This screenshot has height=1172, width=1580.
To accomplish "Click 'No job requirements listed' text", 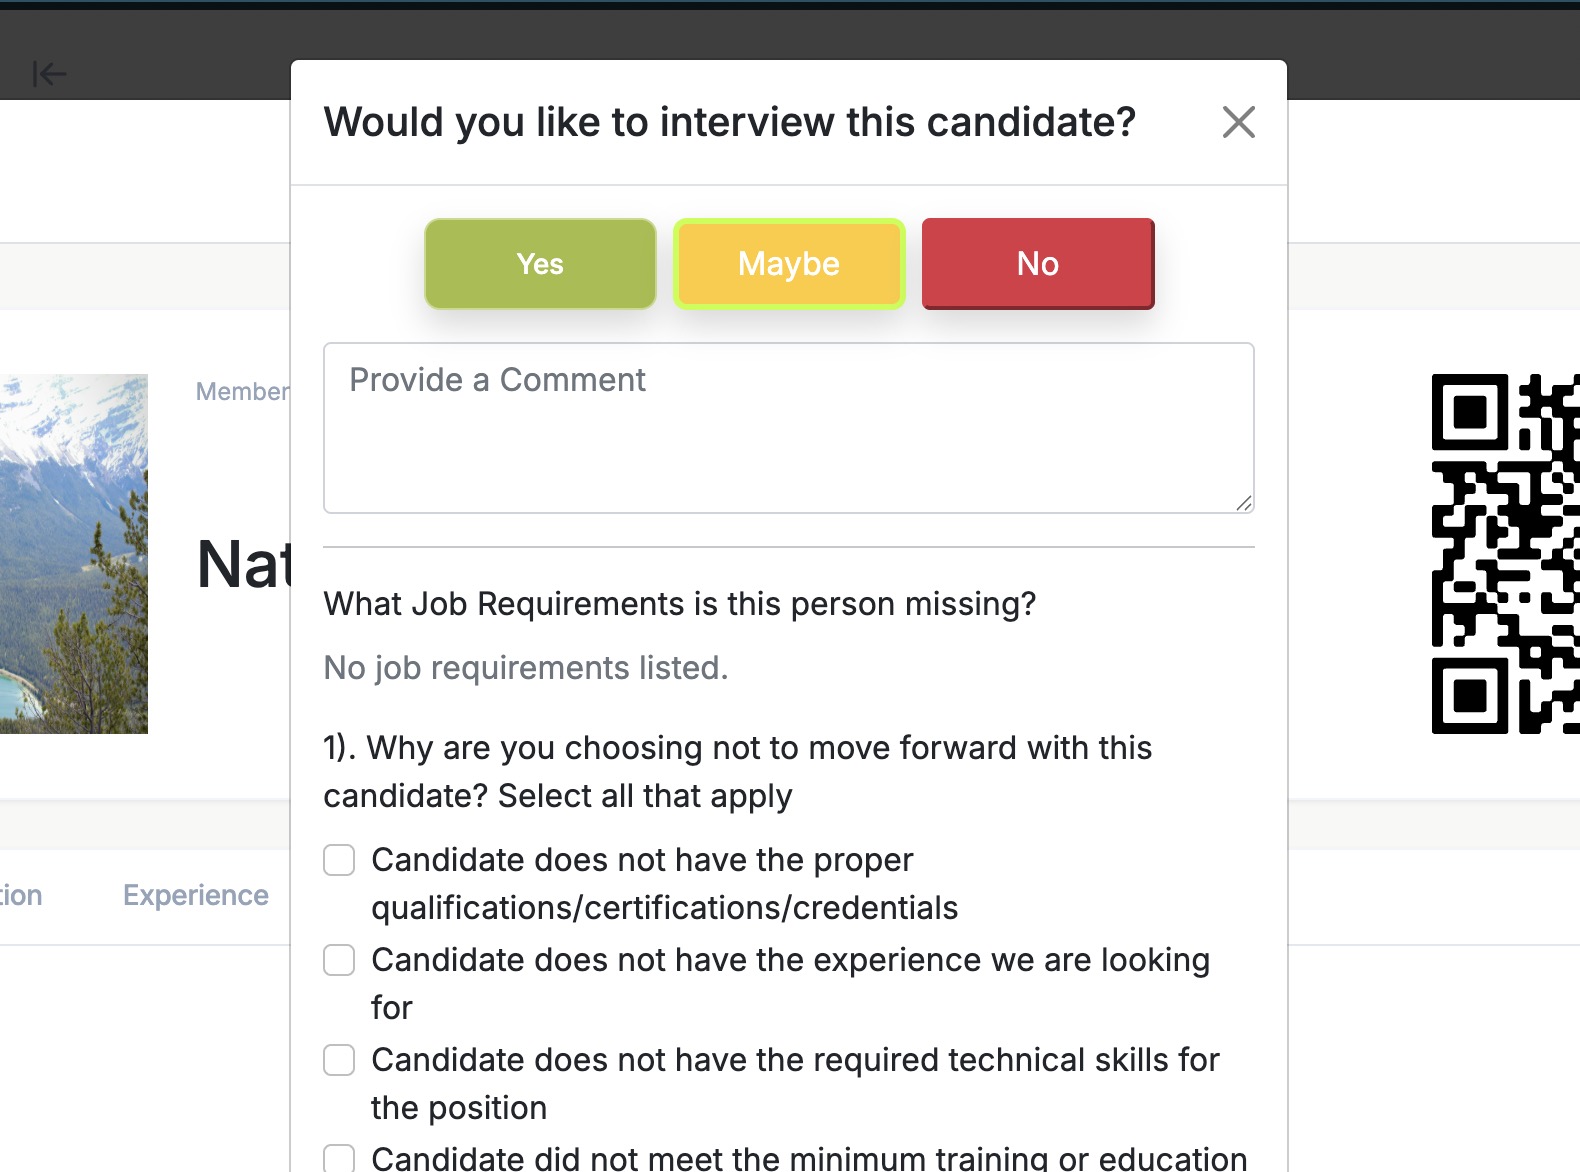I will pos(524,667).
